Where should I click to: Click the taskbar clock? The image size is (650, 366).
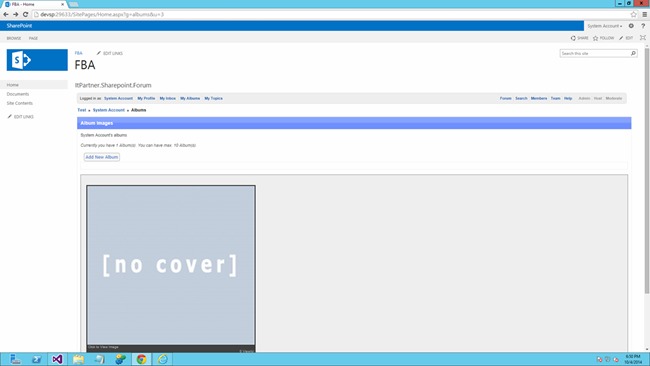click(633, 359)
